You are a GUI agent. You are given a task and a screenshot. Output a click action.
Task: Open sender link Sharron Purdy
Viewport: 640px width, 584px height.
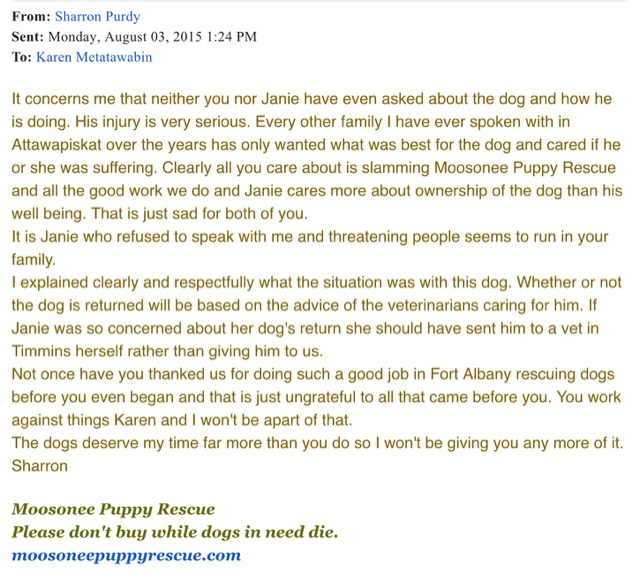pyautogui.click(x=98, y=16)
